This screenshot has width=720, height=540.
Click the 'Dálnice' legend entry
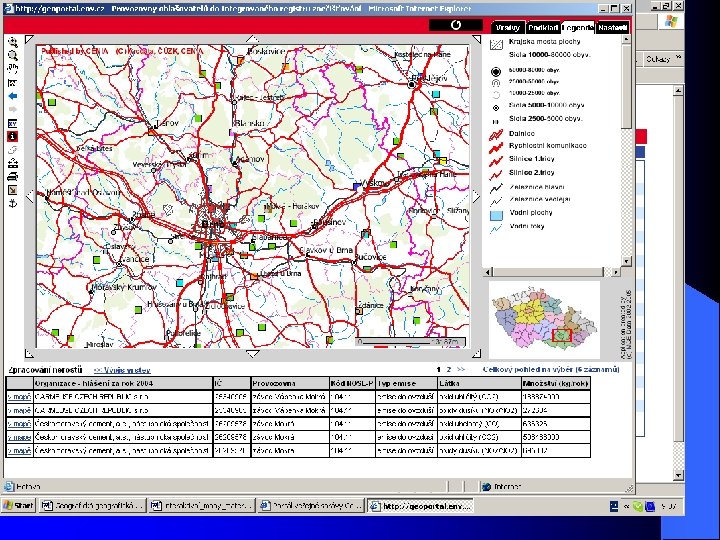tap(522, 134)
